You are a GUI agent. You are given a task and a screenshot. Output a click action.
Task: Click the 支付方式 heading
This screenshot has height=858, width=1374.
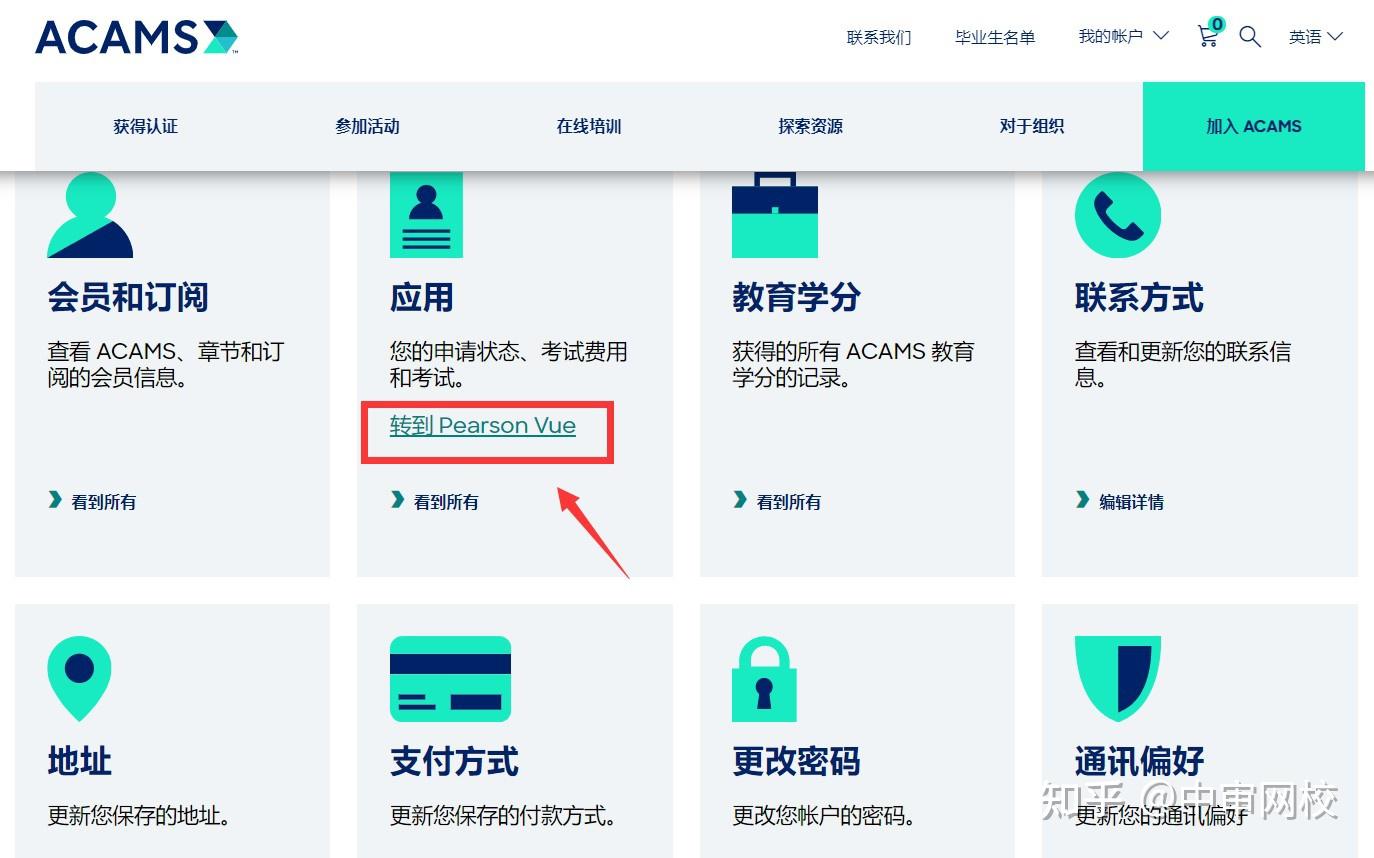coord(454,761)
